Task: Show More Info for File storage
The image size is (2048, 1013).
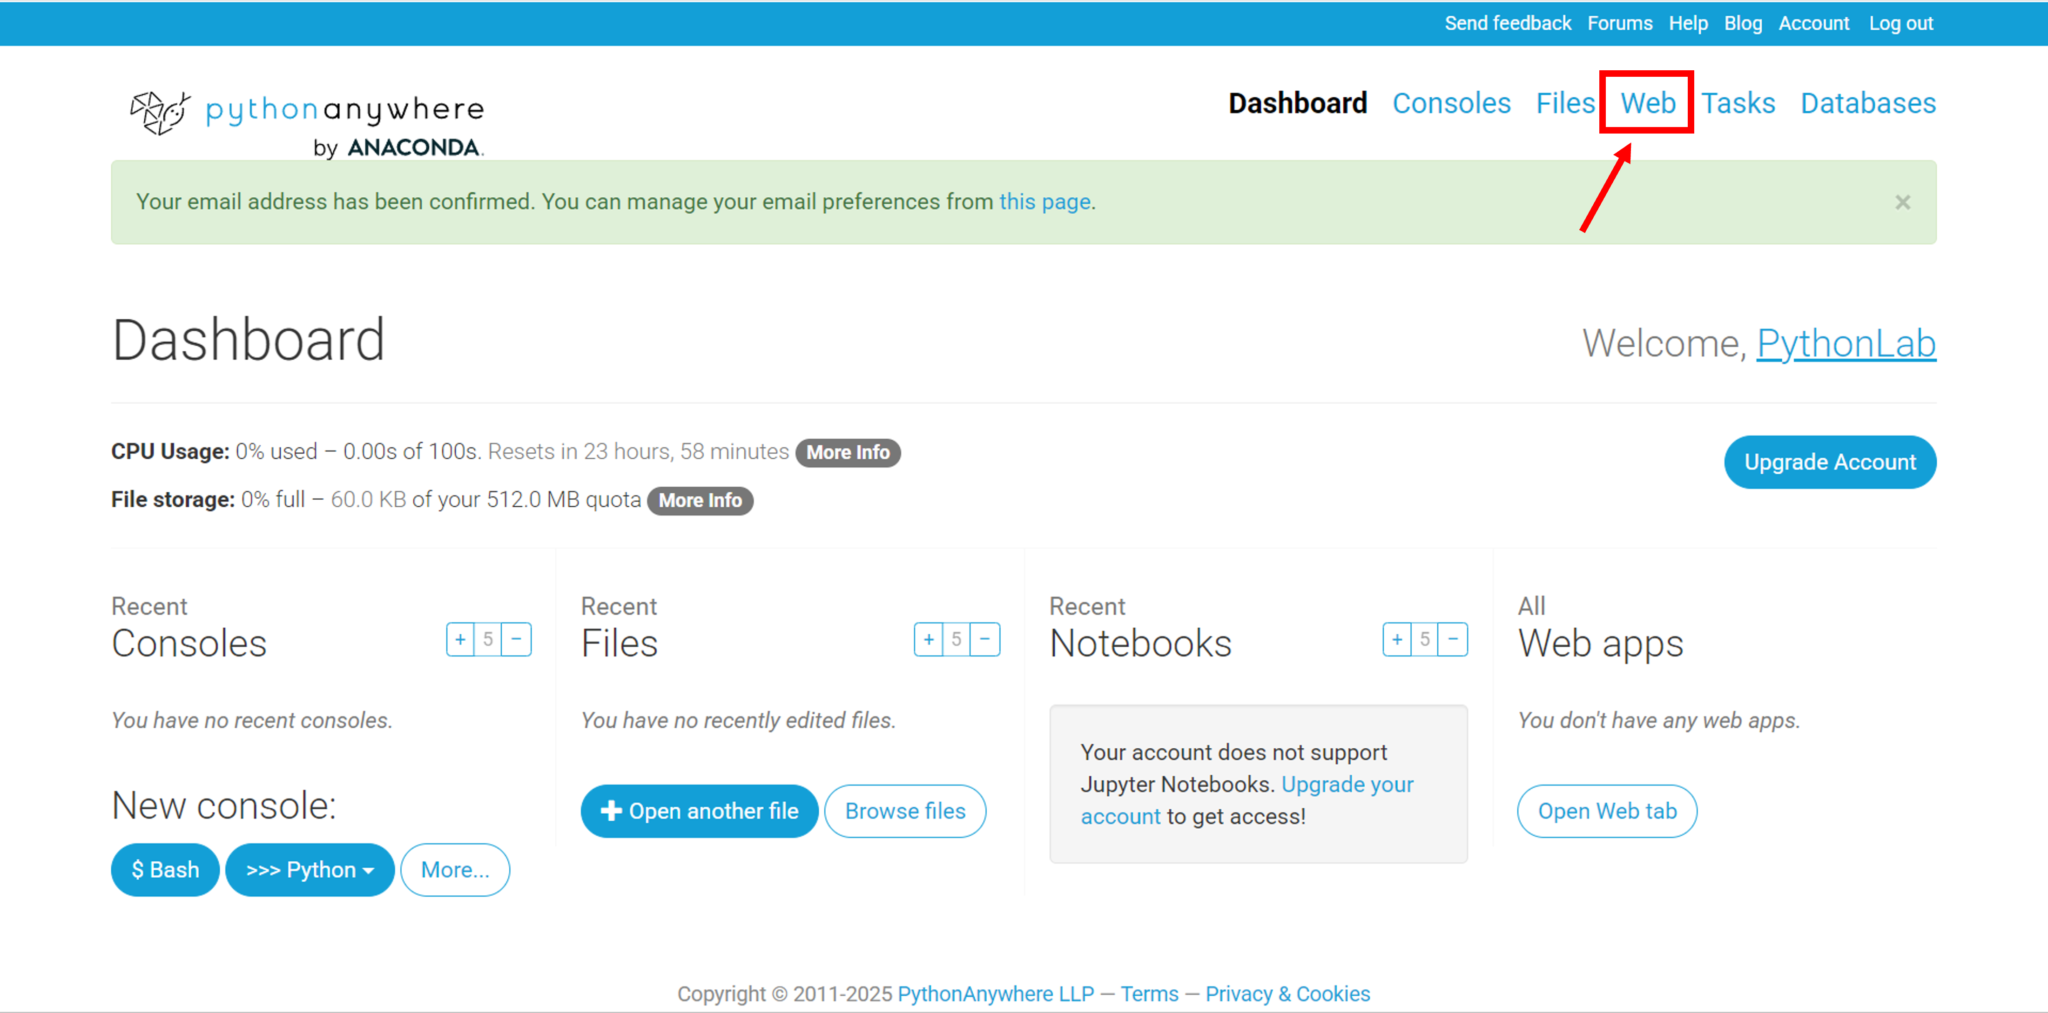Action: 700,501
